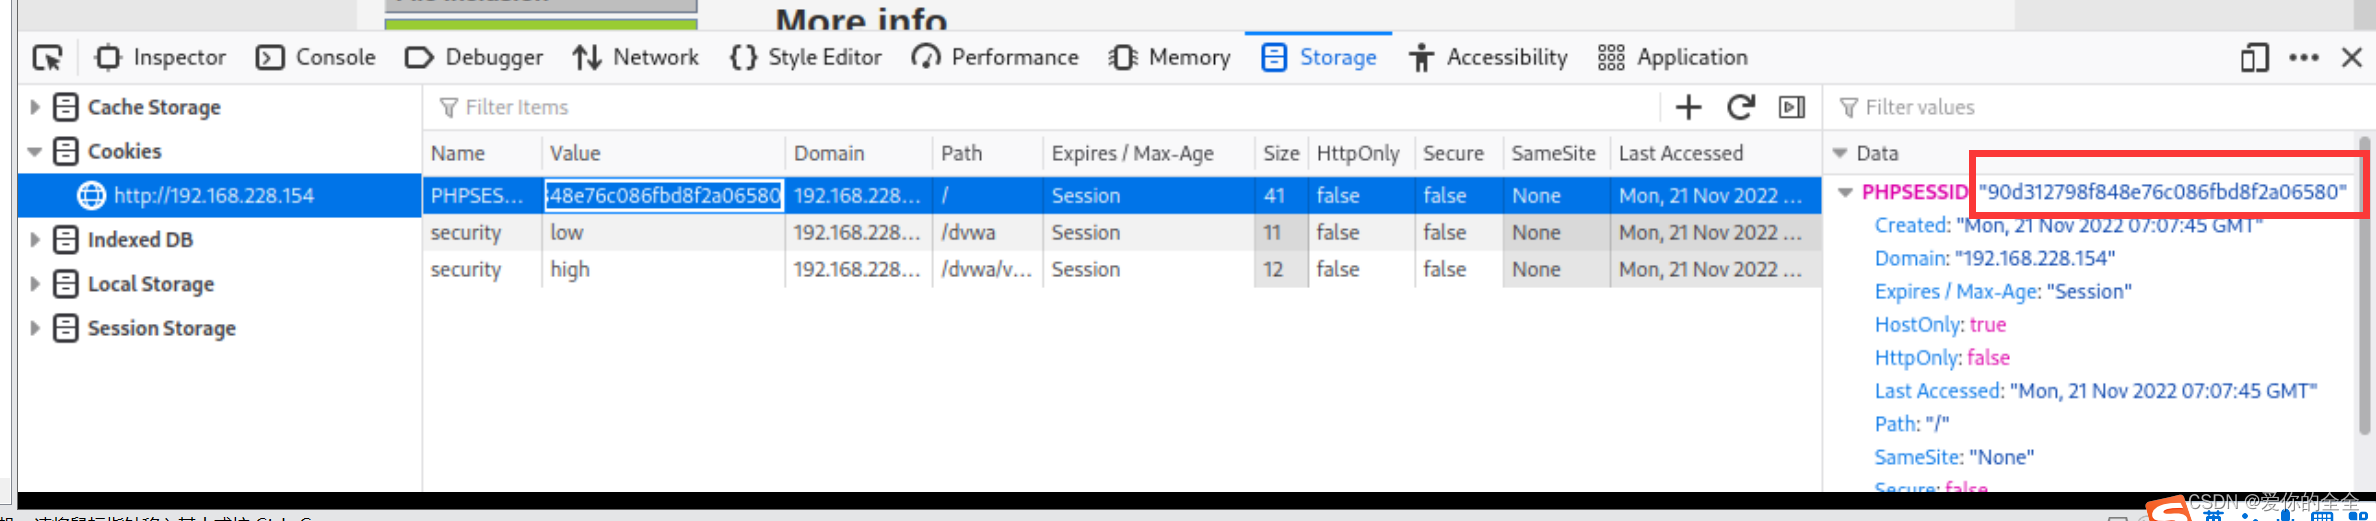Collapse the PHPSESSID data details
The height and width of the screenshot is (521, 2376).
click(x=1846, y=192)
